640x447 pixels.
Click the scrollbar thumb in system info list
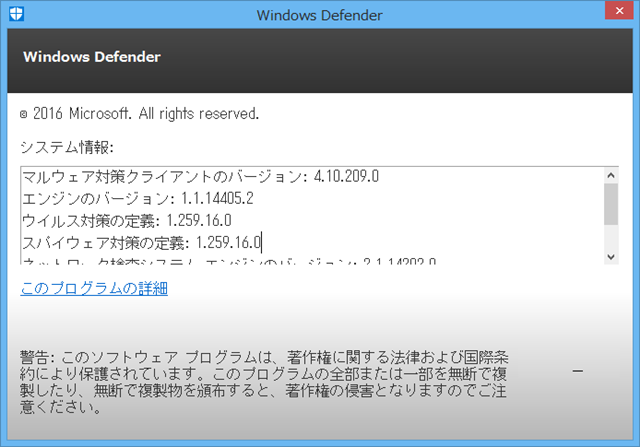pyautogui.click(x=611, y=204)
